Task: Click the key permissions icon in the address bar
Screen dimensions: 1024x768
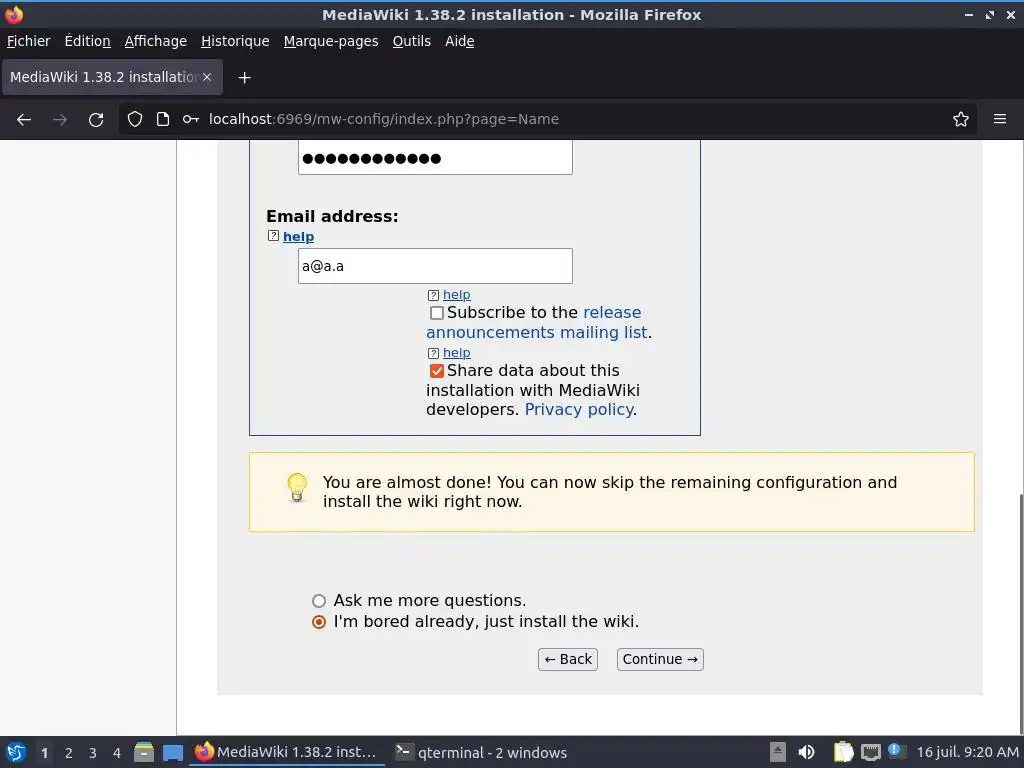Action: coord(191,119)
